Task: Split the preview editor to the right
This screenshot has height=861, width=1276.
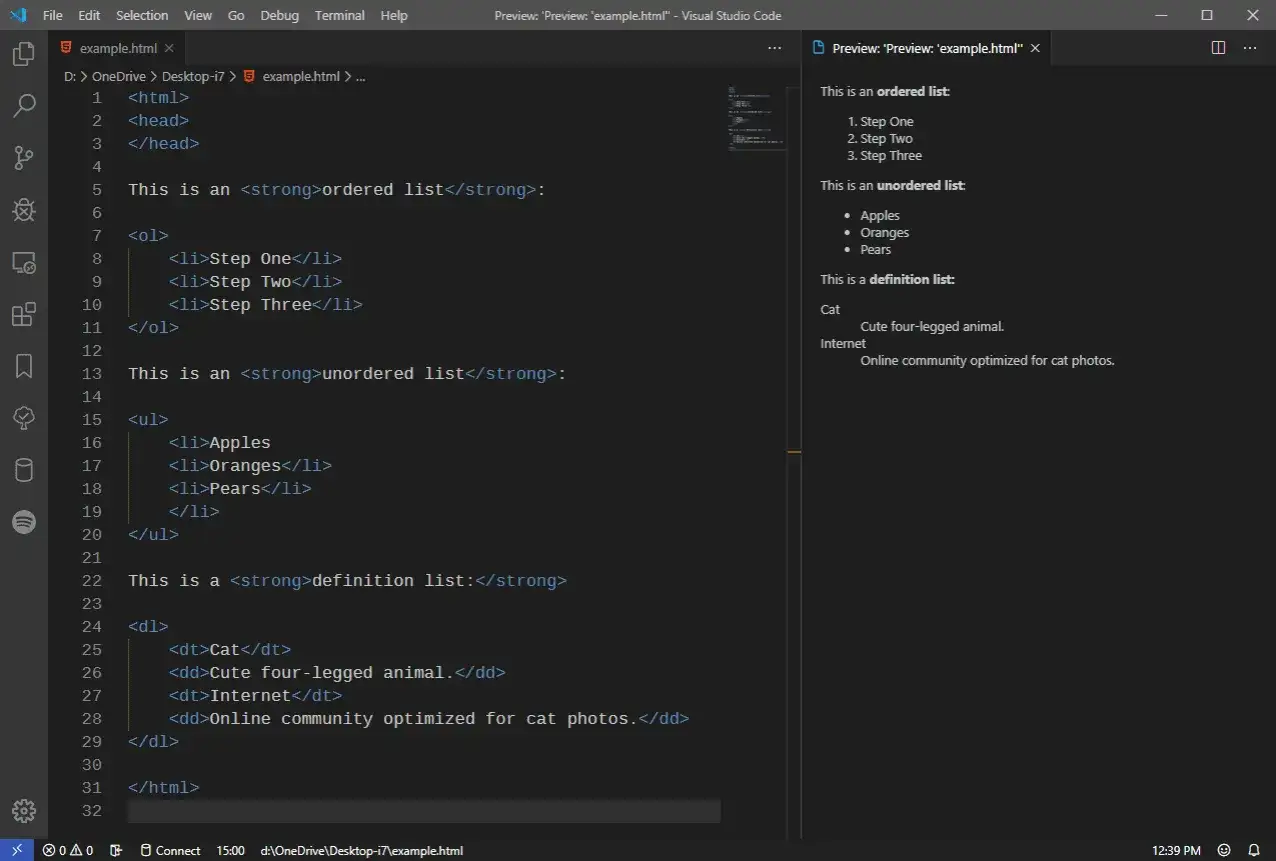Action: [1218, 48]
